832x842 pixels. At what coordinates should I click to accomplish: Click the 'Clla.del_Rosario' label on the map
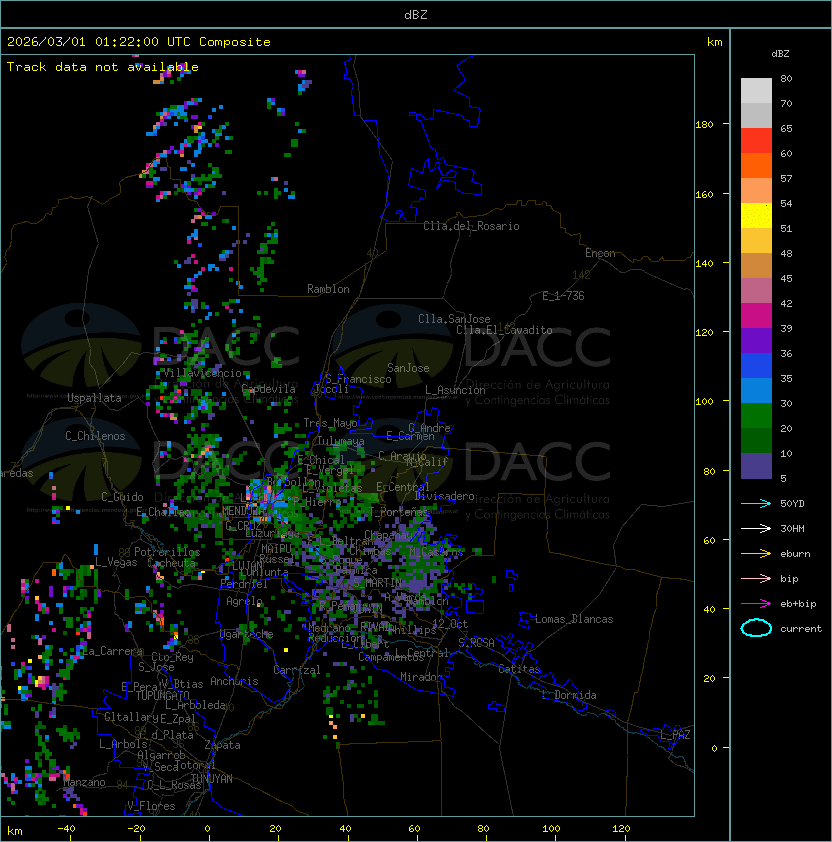point(471,226)
